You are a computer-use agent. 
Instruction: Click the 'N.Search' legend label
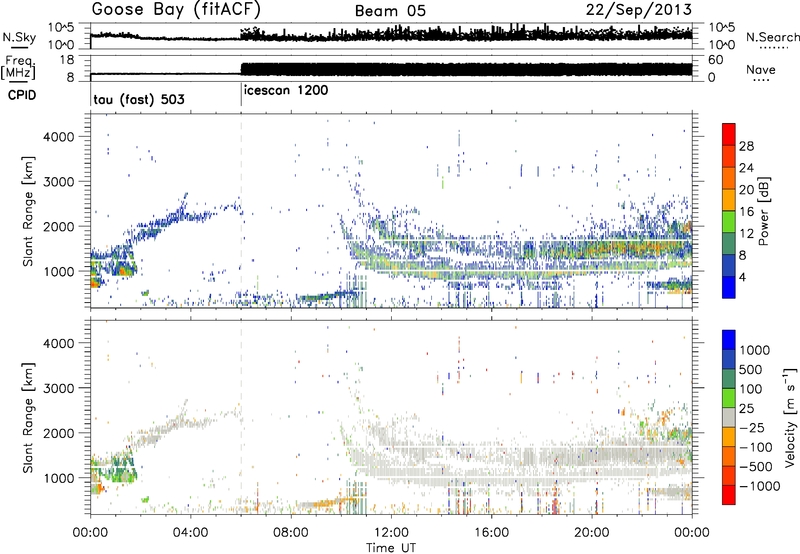(x=773, y=37)
